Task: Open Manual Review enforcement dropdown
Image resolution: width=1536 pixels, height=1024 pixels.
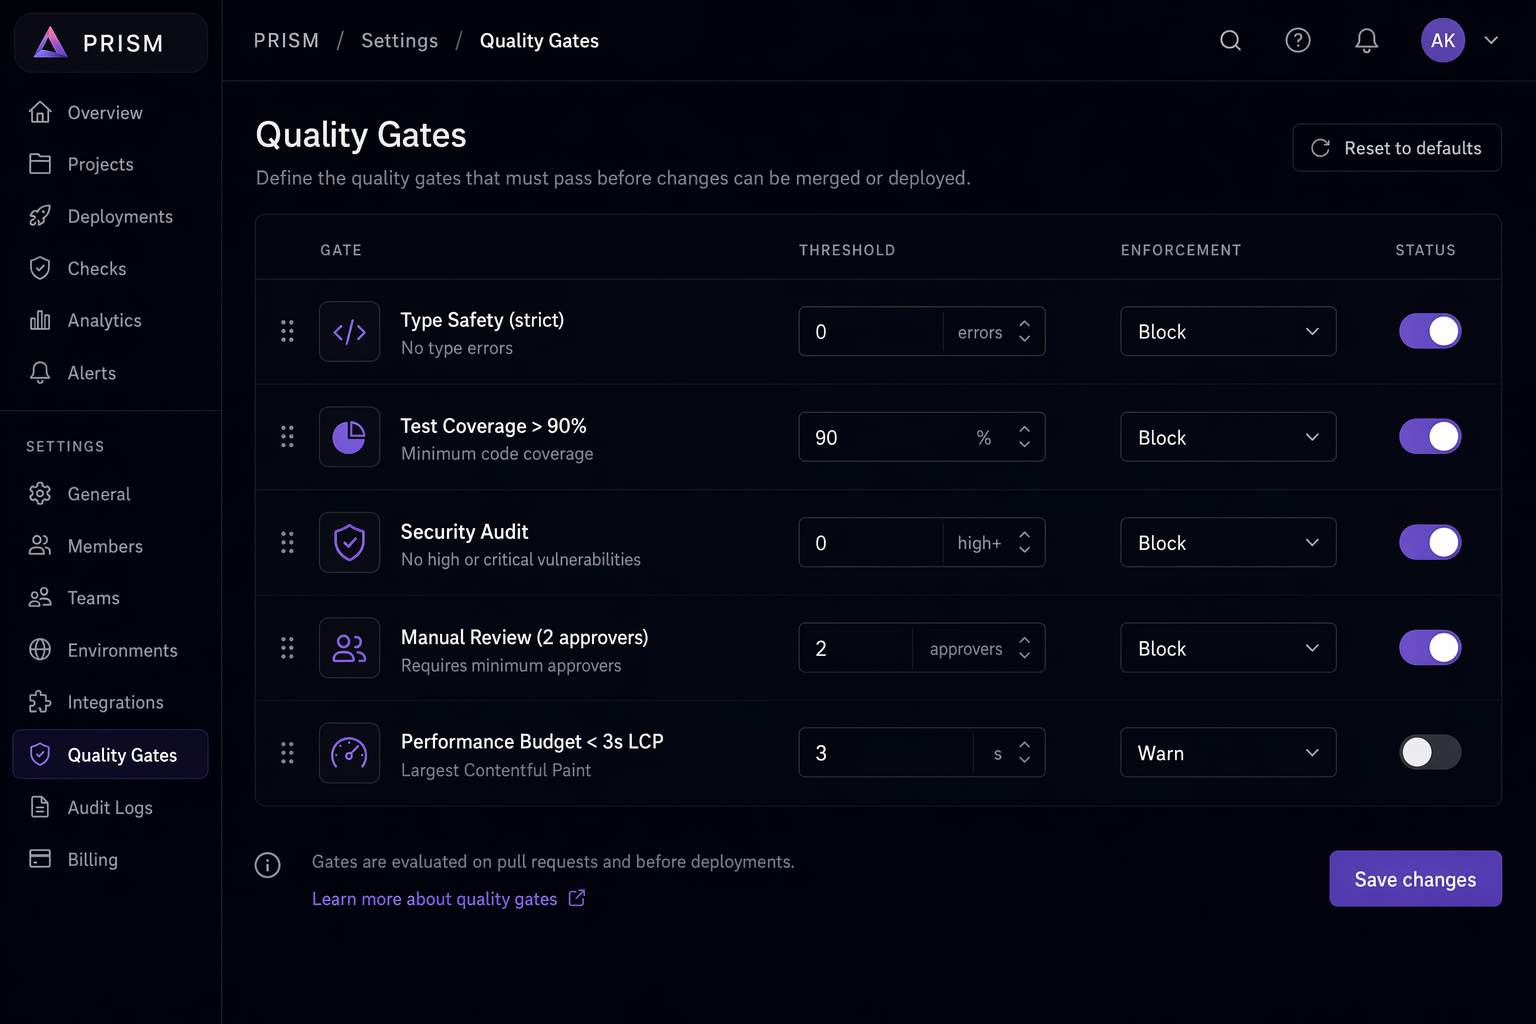Action: pos(1228,648)
